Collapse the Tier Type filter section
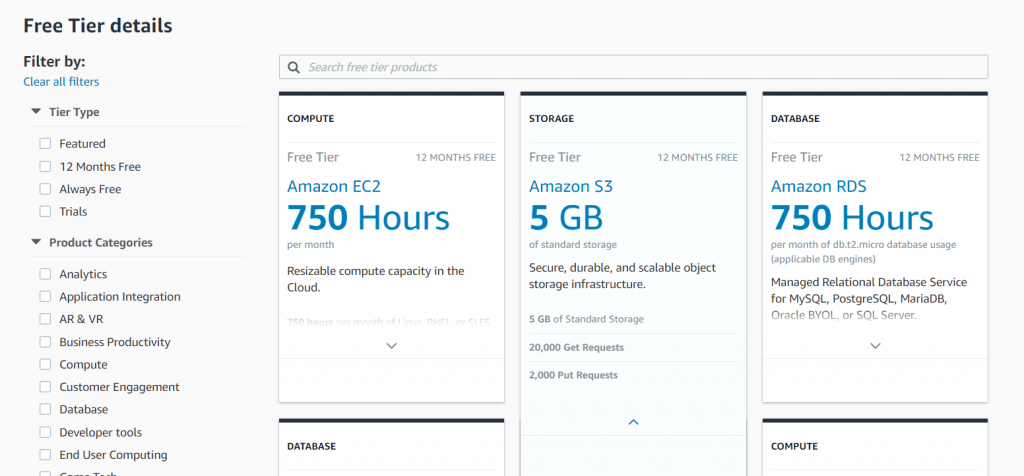The width and height of the screenshot is (1024, 476). (x=37, y=112)
